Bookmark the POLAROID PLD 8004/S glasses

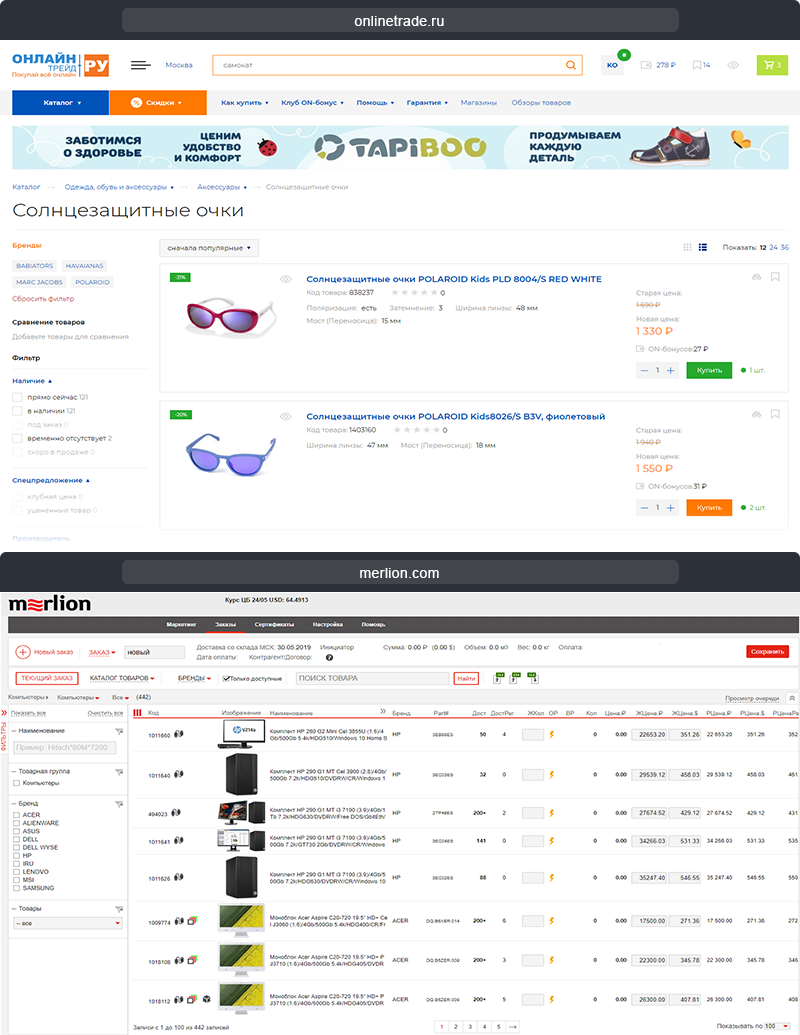tap(776, 277)
